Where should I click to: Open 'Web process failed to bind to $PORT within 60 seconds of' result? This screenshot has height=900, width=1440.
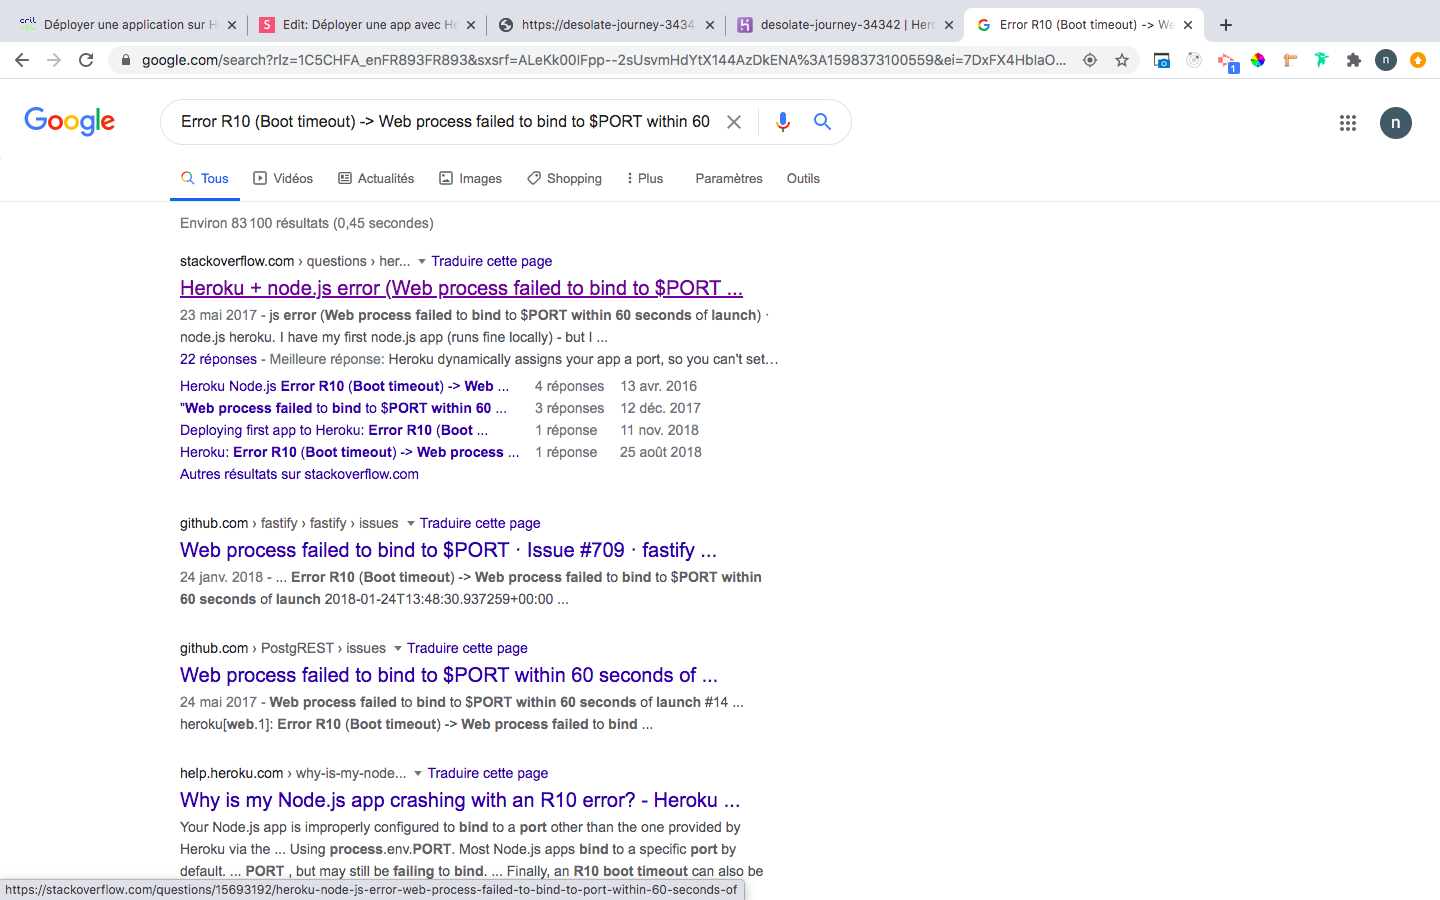pos(449,675)
